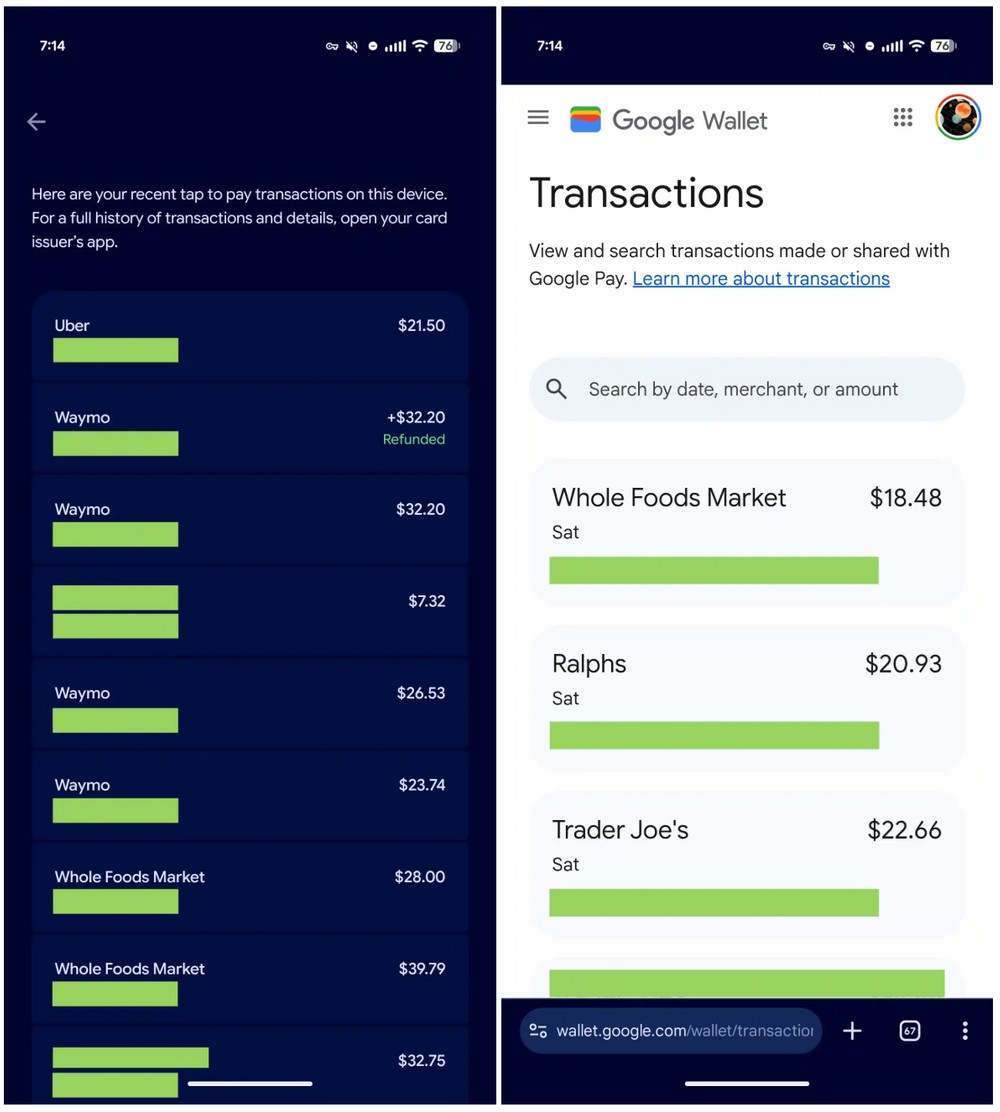The width and height of the screenshot is (1000, 1112).
Task: Focus the search by date, merchant, or amount field
Action: click(744, 389)
